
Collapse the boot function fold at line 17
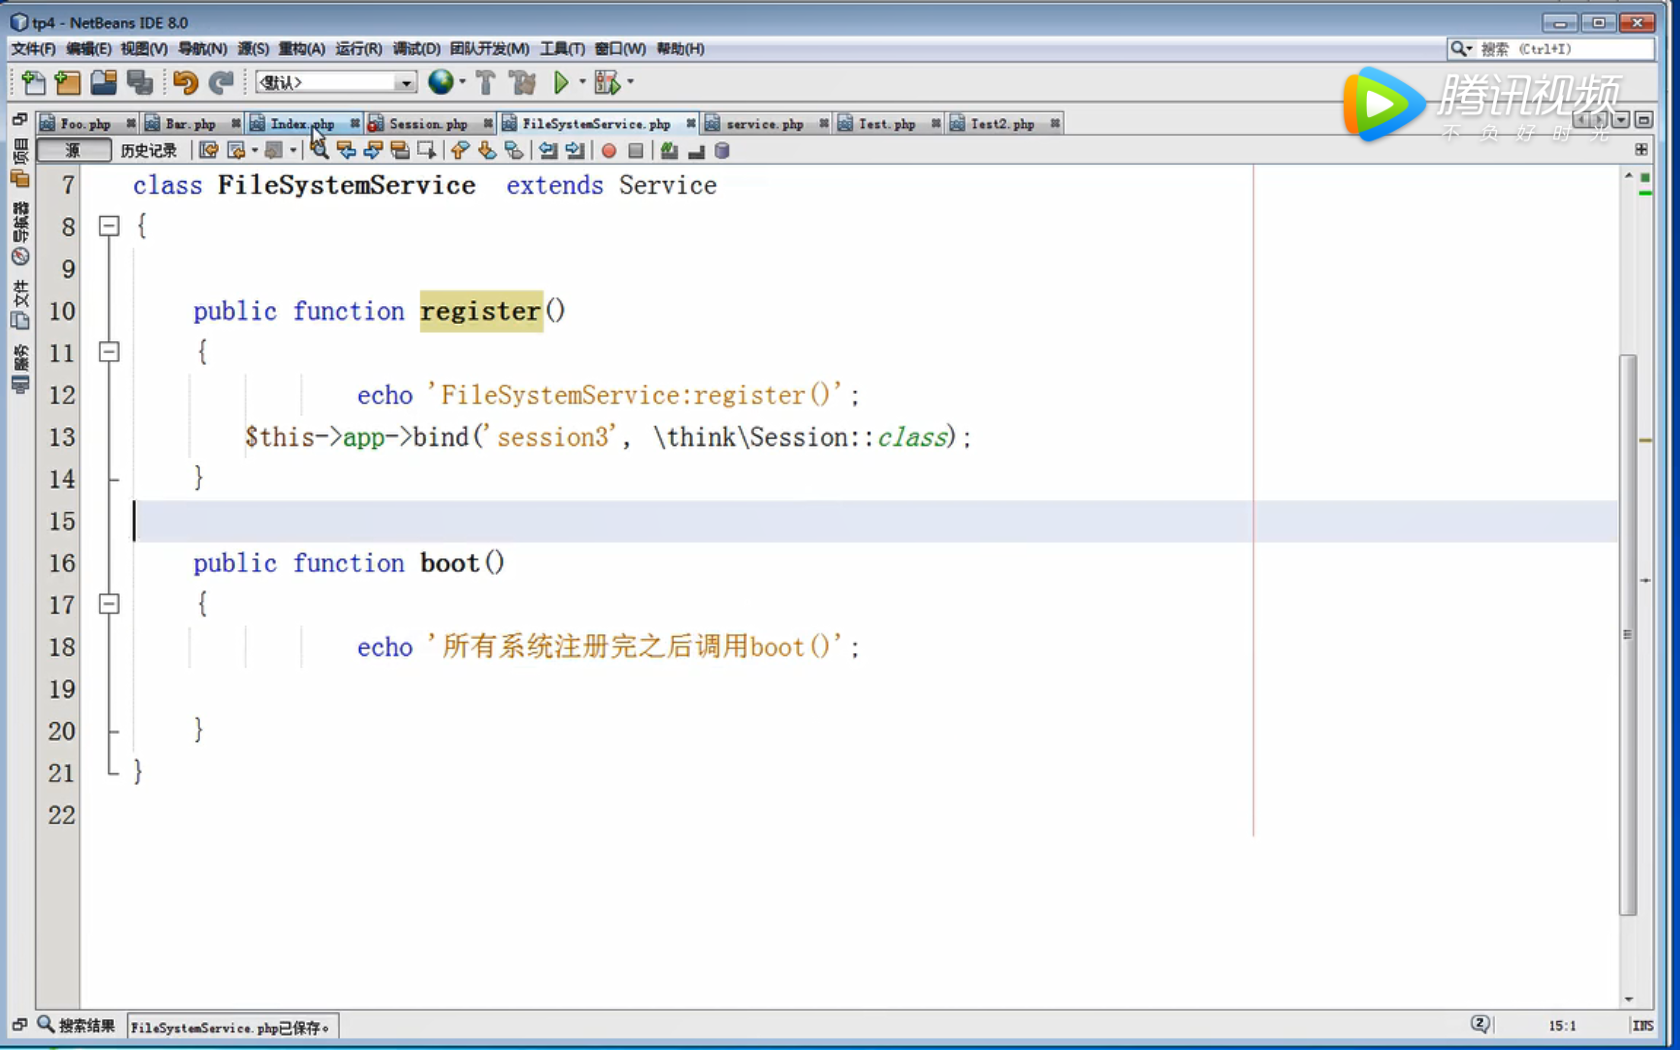[x=109, y=604]
